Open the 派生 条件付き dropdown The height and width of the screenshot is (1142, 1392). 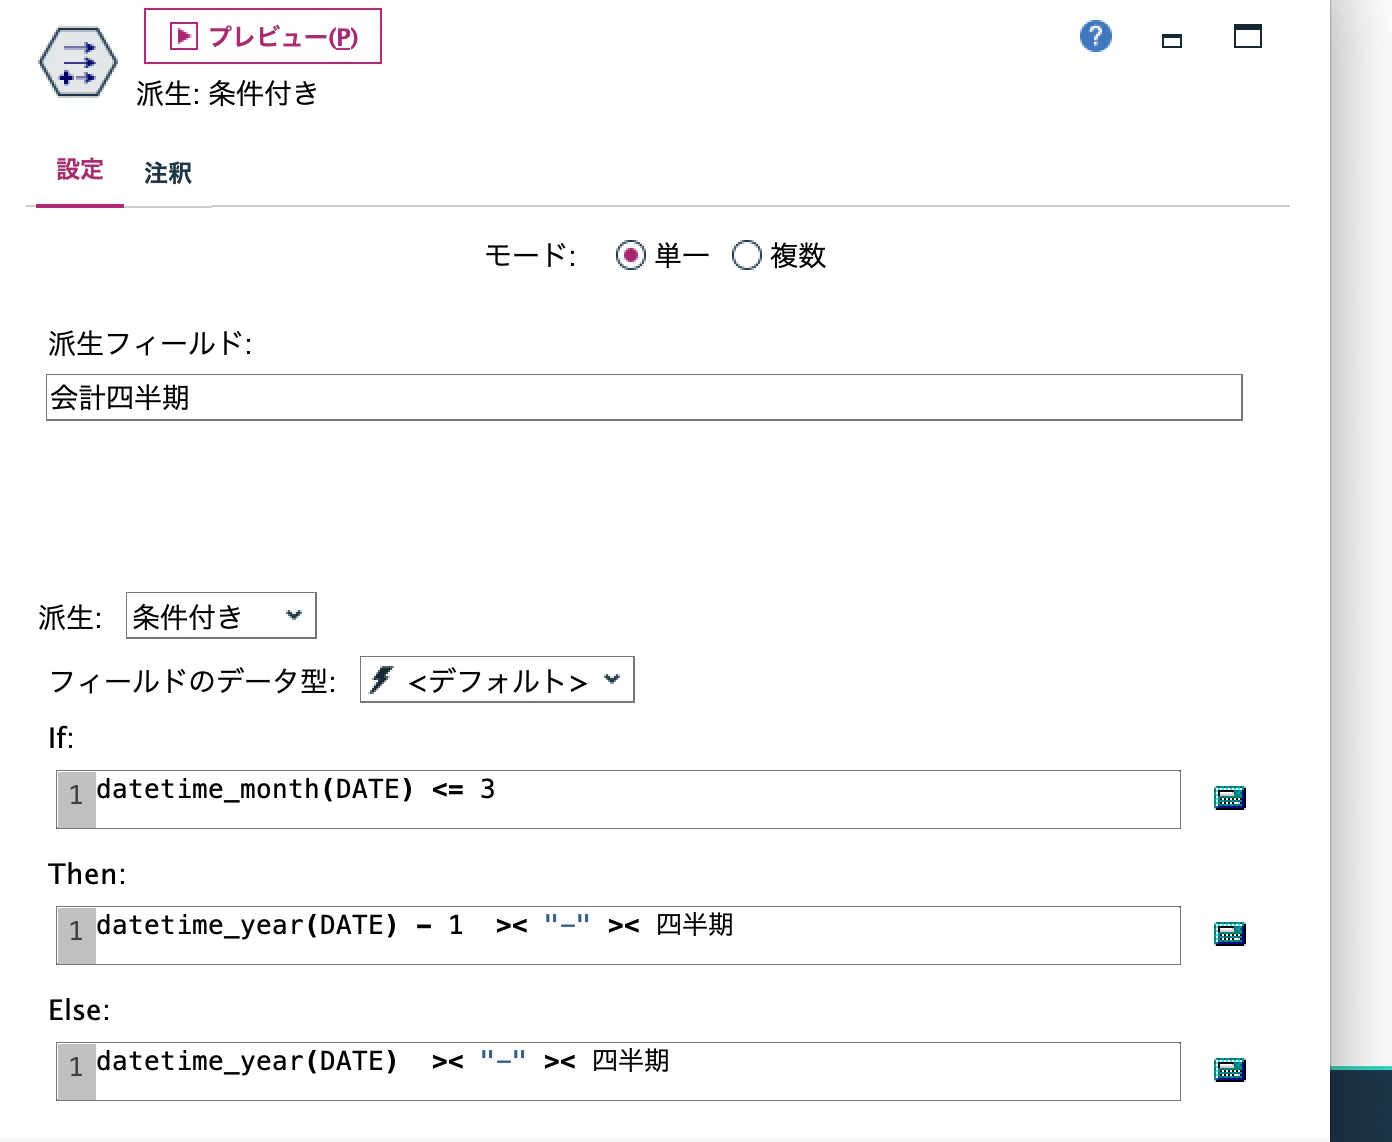click(x=220, y=615)
